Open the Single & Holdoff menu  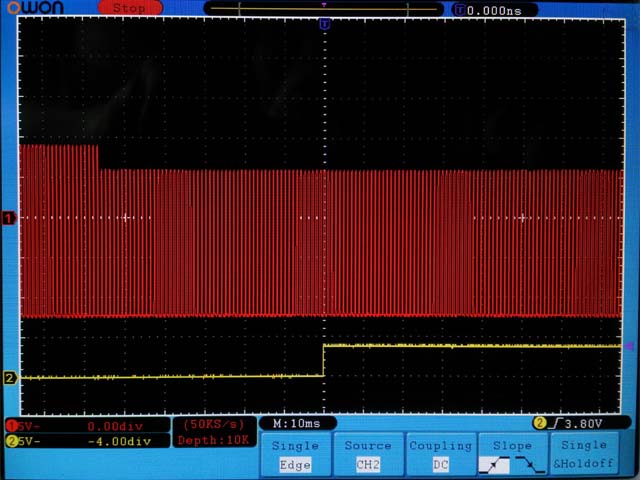584,454
